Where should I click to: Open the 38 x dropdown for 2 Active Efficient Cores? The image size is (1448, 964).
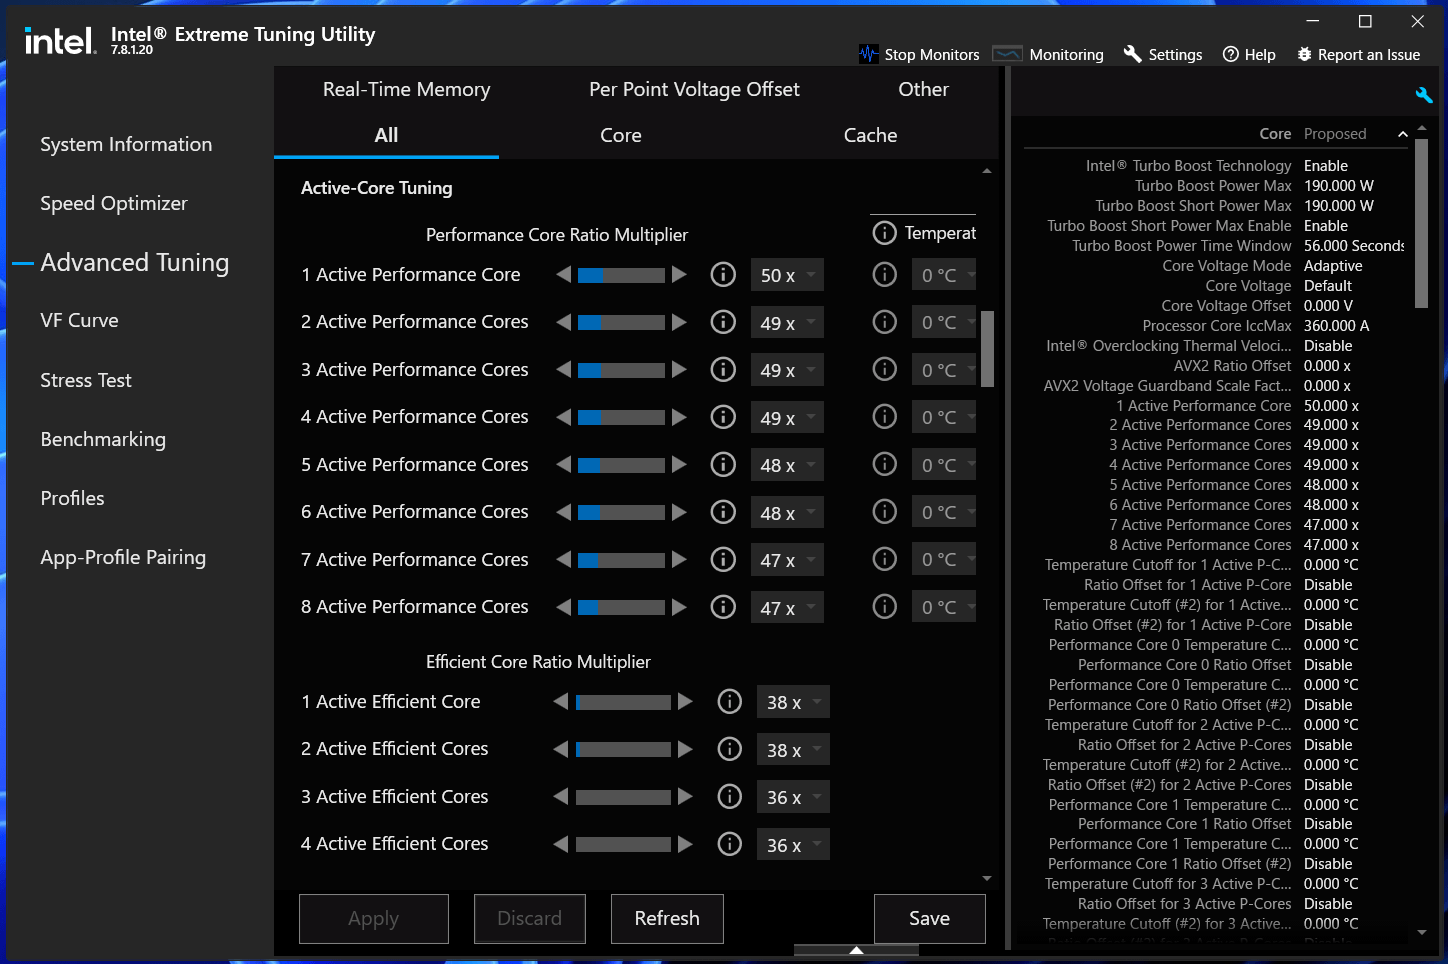point(793,750)
